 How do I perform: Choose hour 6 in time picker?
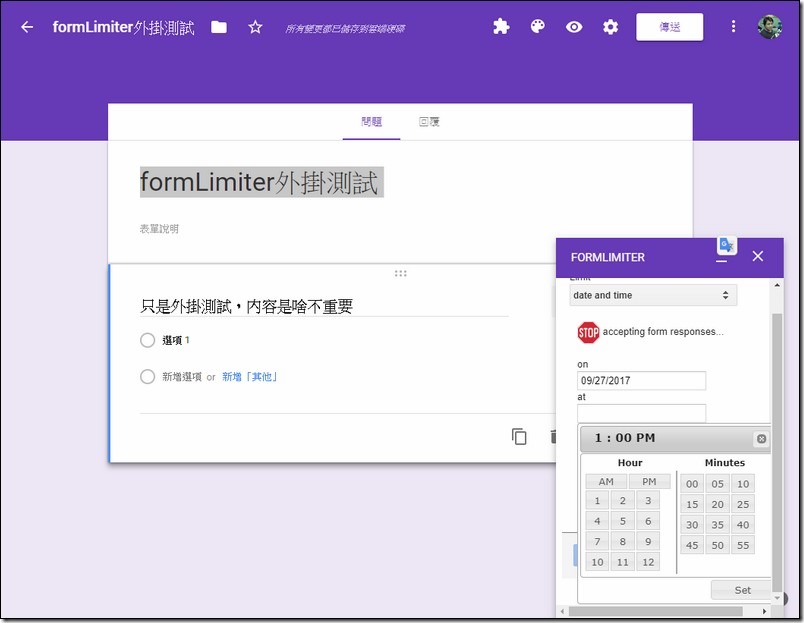(x=648, y=521)
